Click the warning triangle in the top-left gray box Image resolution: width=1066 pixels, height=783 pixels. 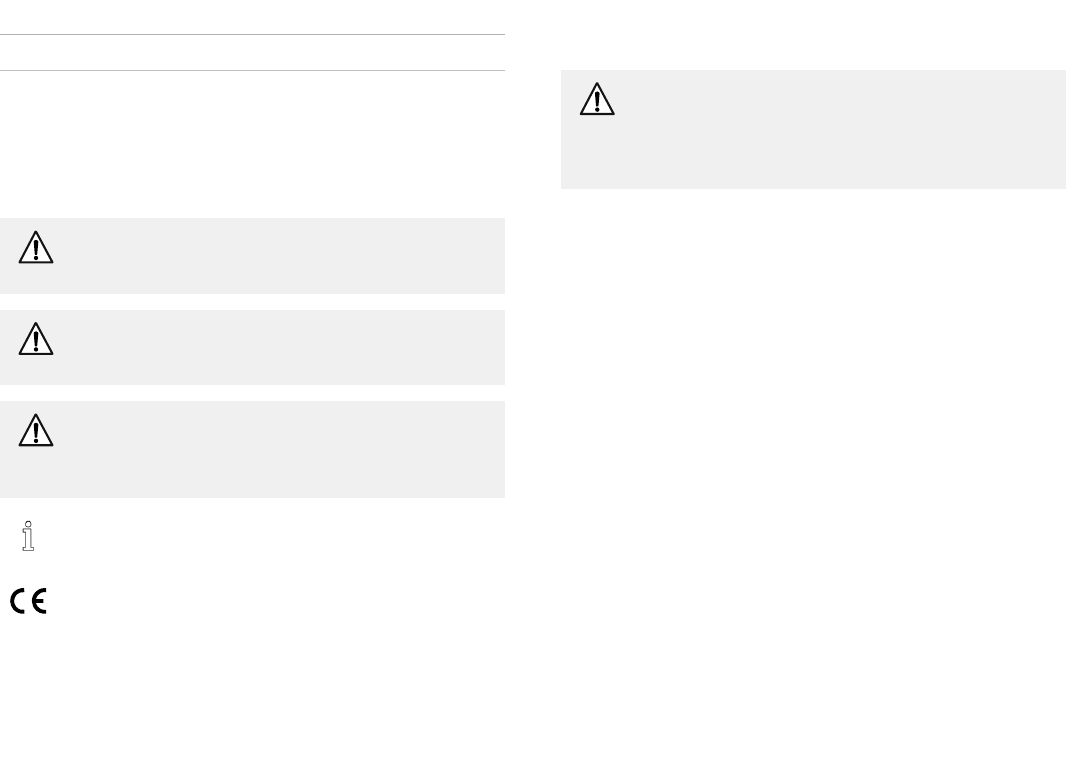(36, 248)
